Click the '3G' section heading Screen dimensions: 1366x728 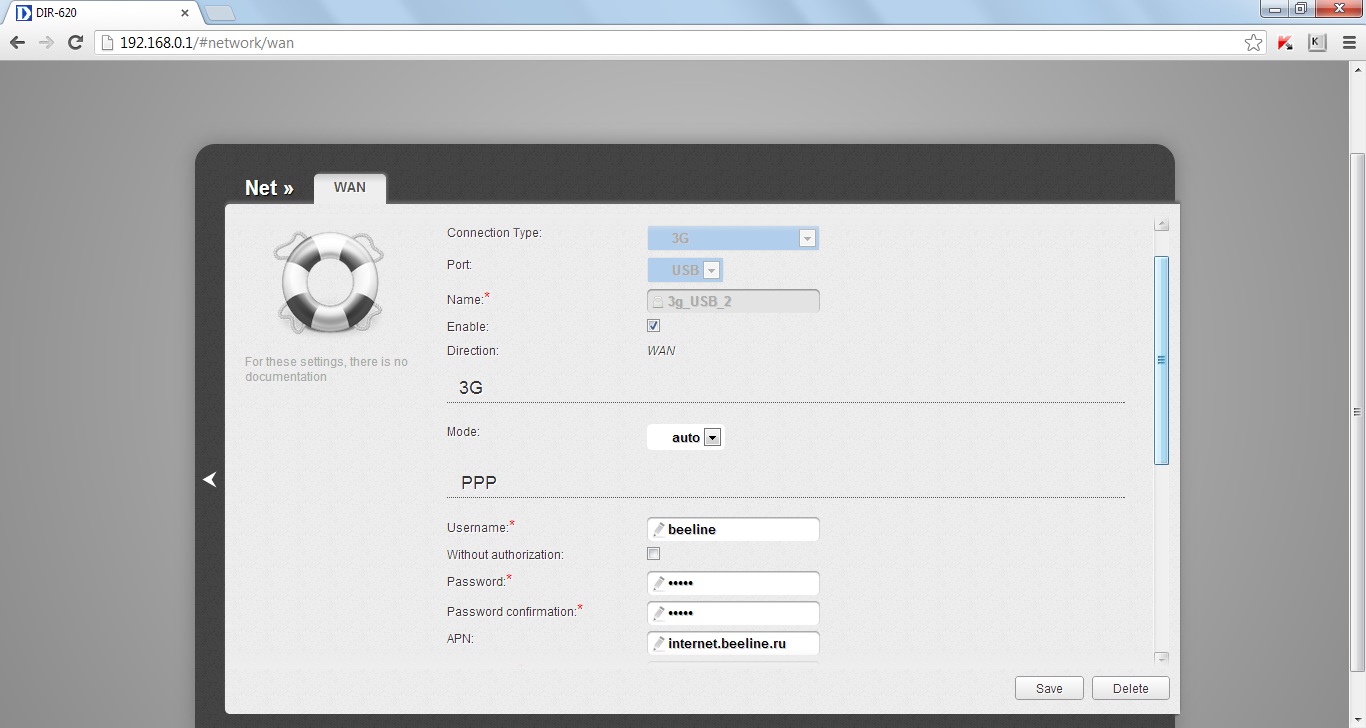click(x=471, y=388)
